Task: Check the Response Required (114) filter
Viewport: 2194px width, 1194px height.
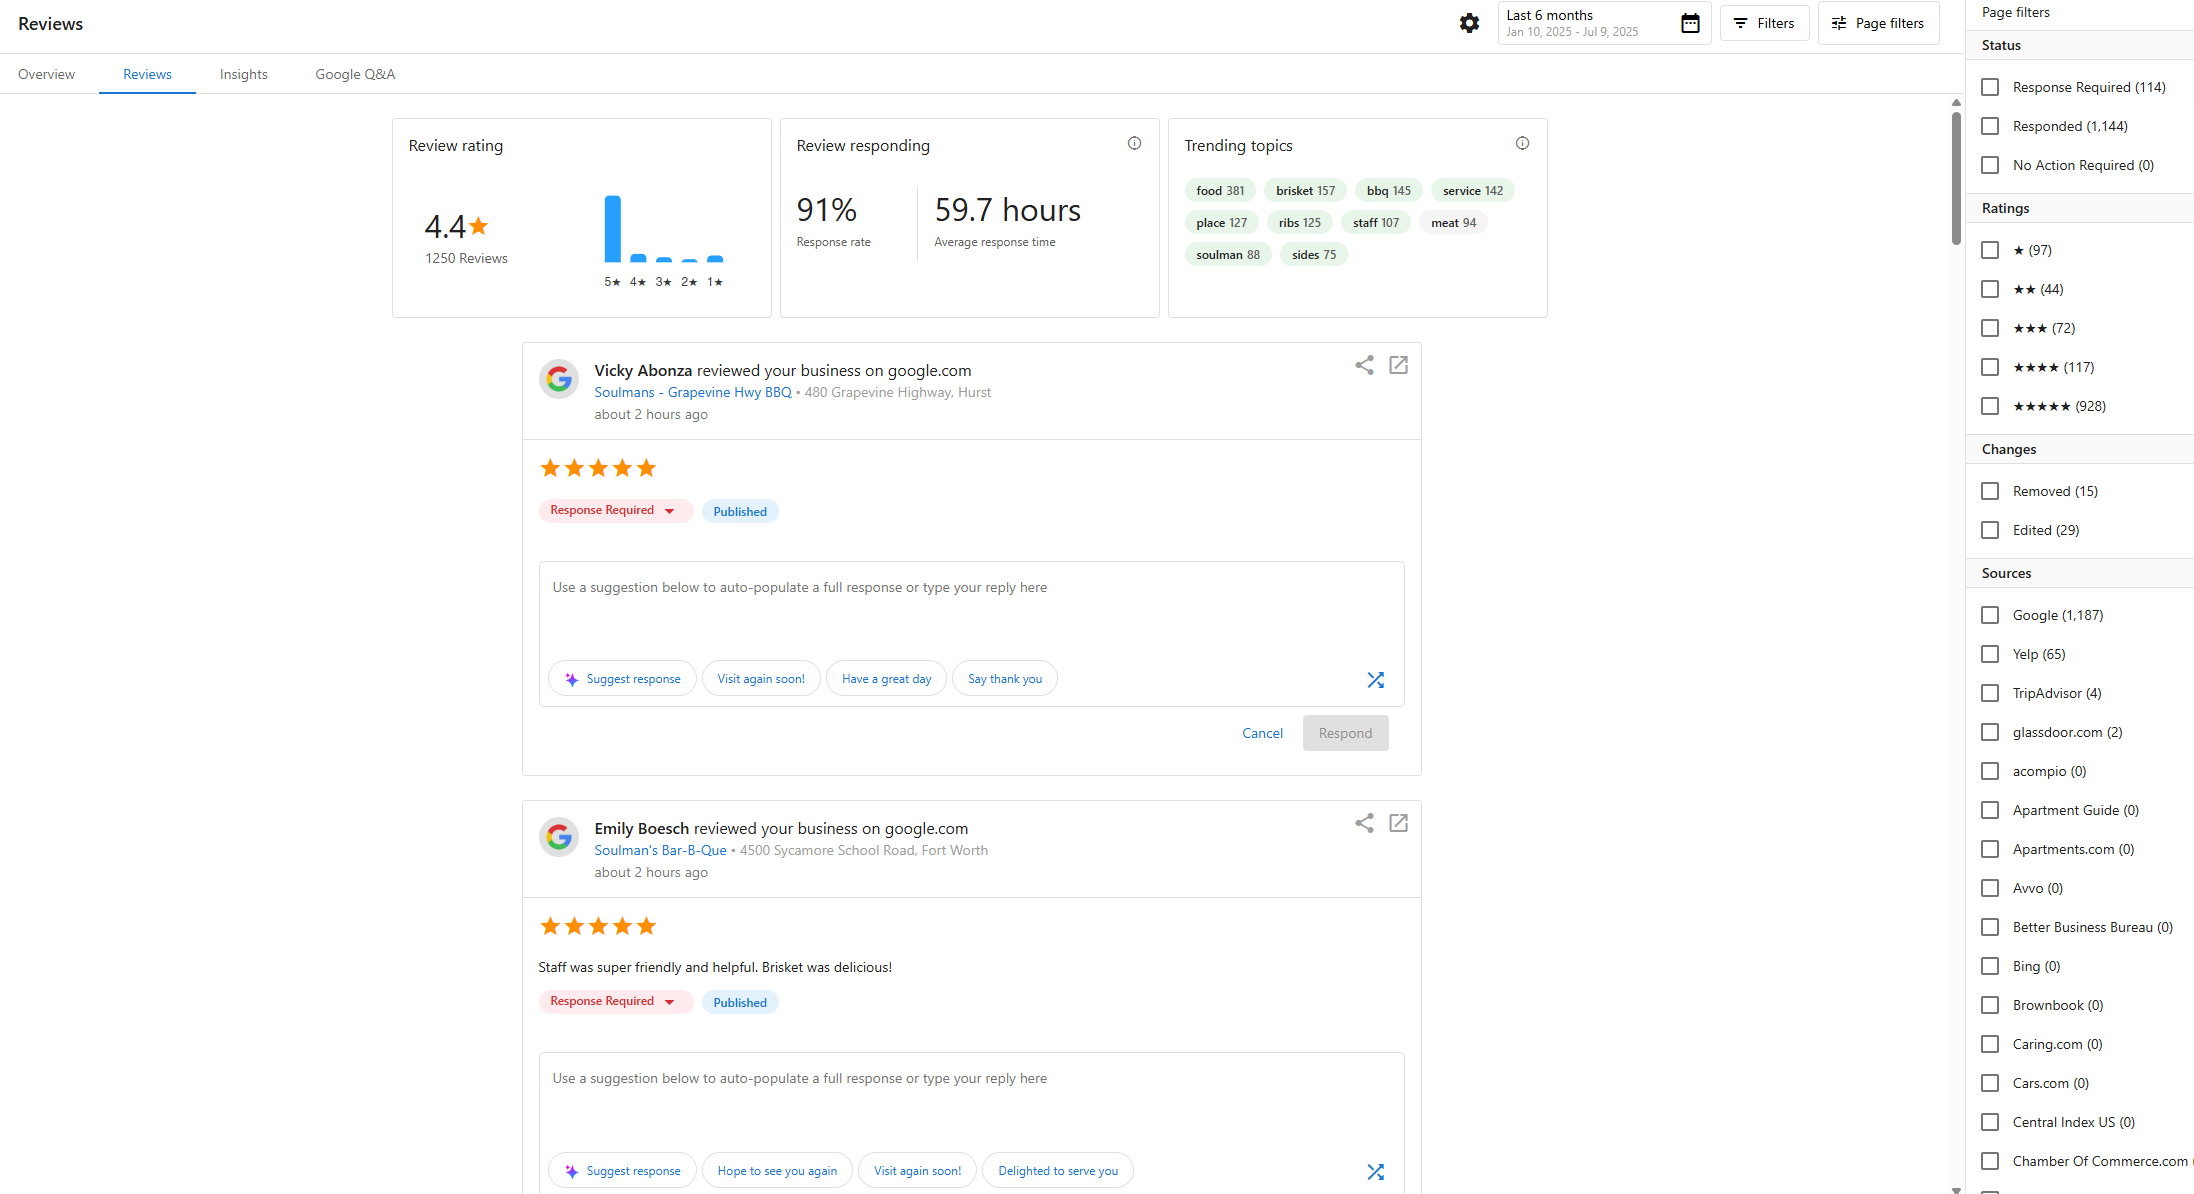Action: click(x=1990, y=87)
